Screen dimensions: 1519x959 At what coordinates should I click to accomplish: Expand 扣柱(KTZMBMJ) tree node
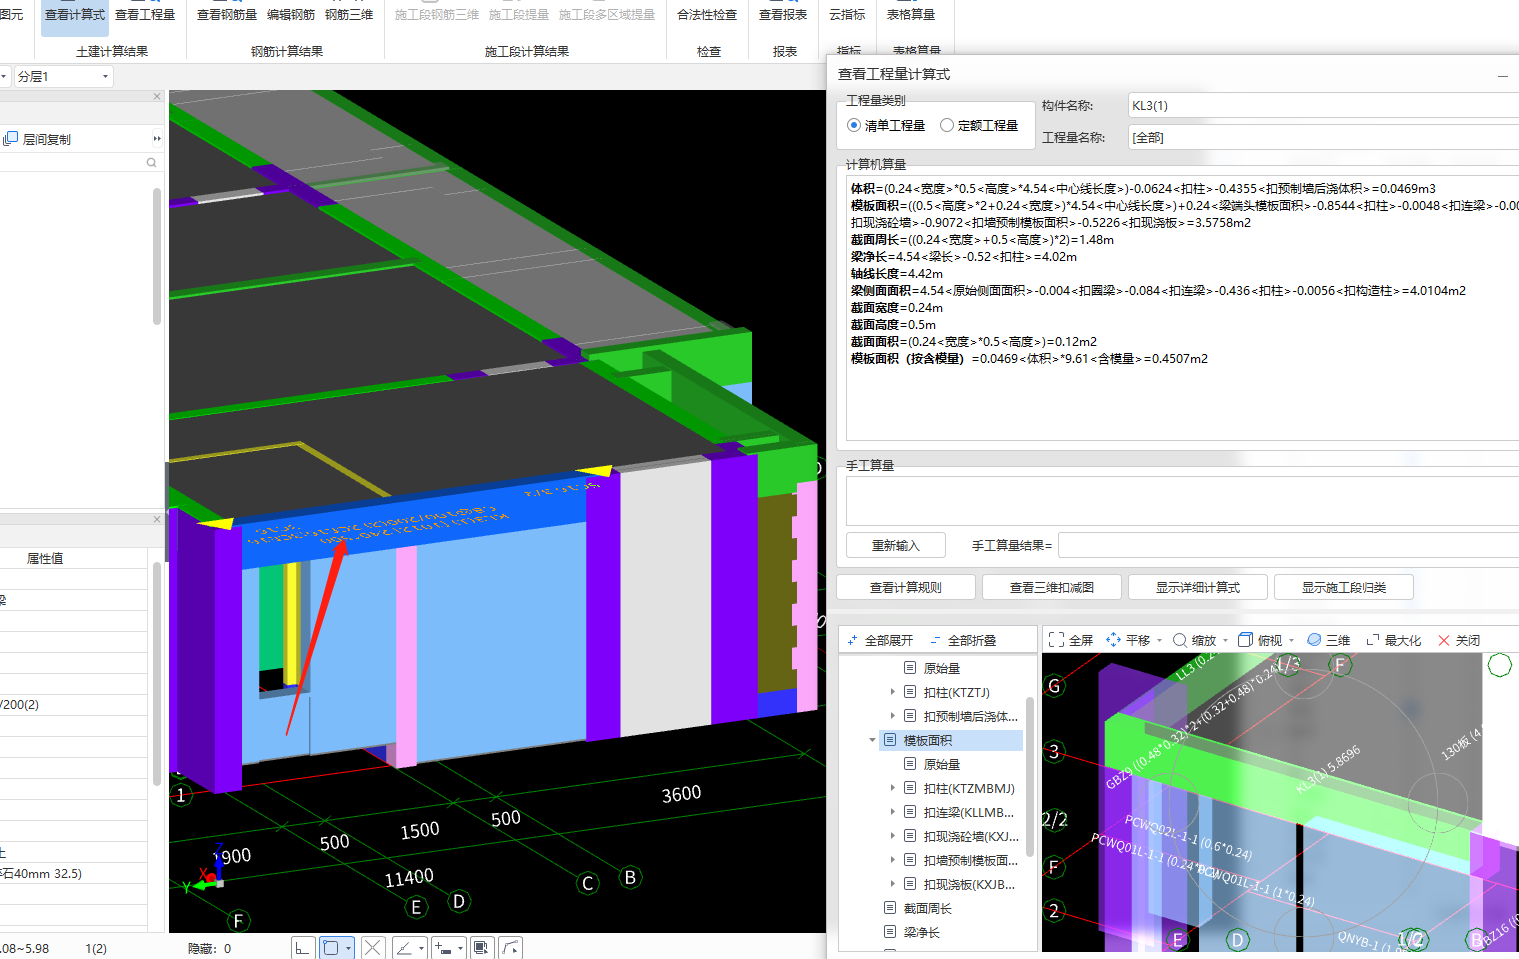pyautogui.click(x=893, y=788)
